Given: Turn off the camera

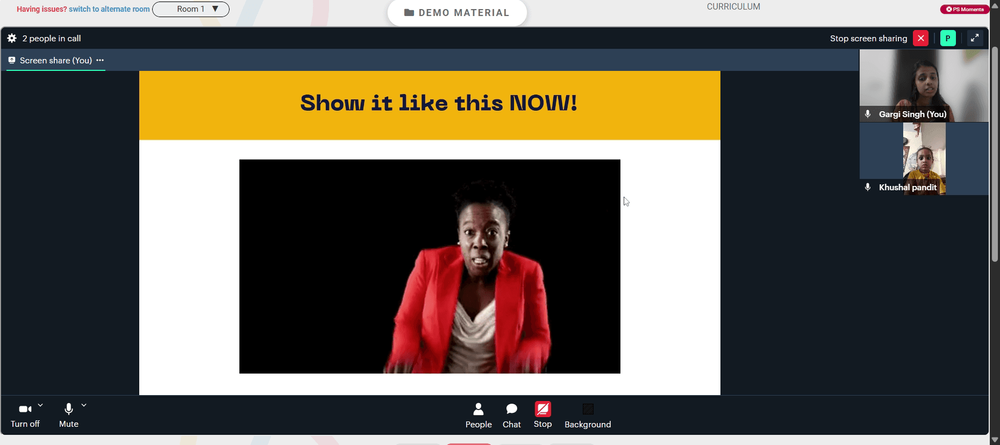Looking at the screenshot, I should pos(25,415).
